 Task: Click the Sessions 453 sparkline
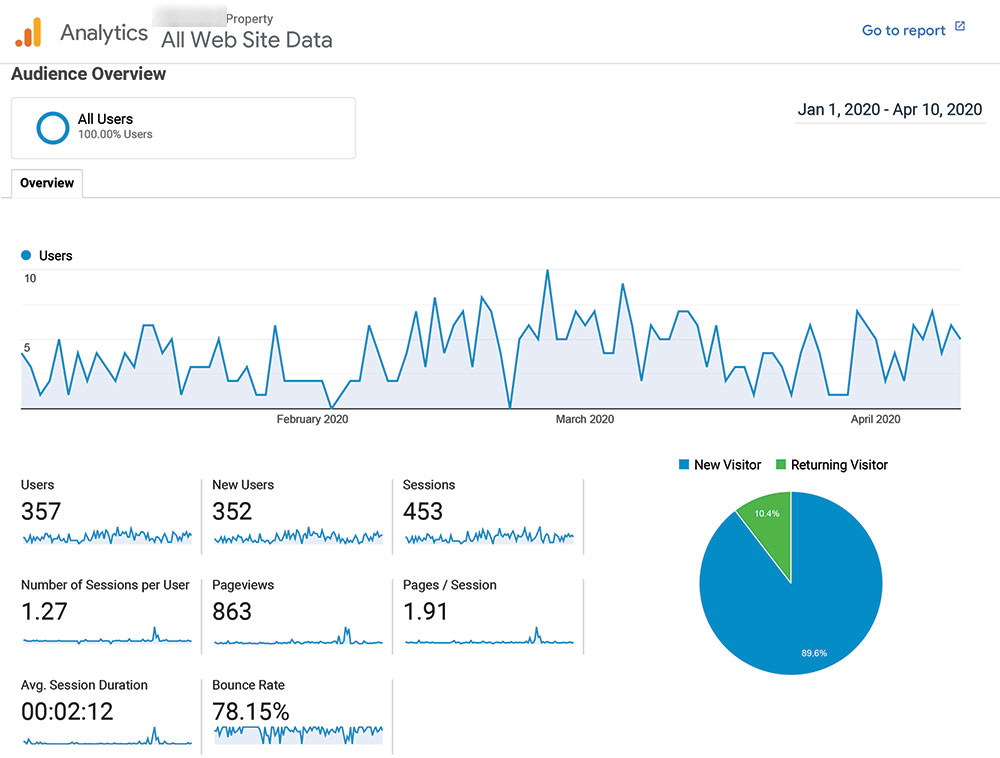click(x=489, y=536)
